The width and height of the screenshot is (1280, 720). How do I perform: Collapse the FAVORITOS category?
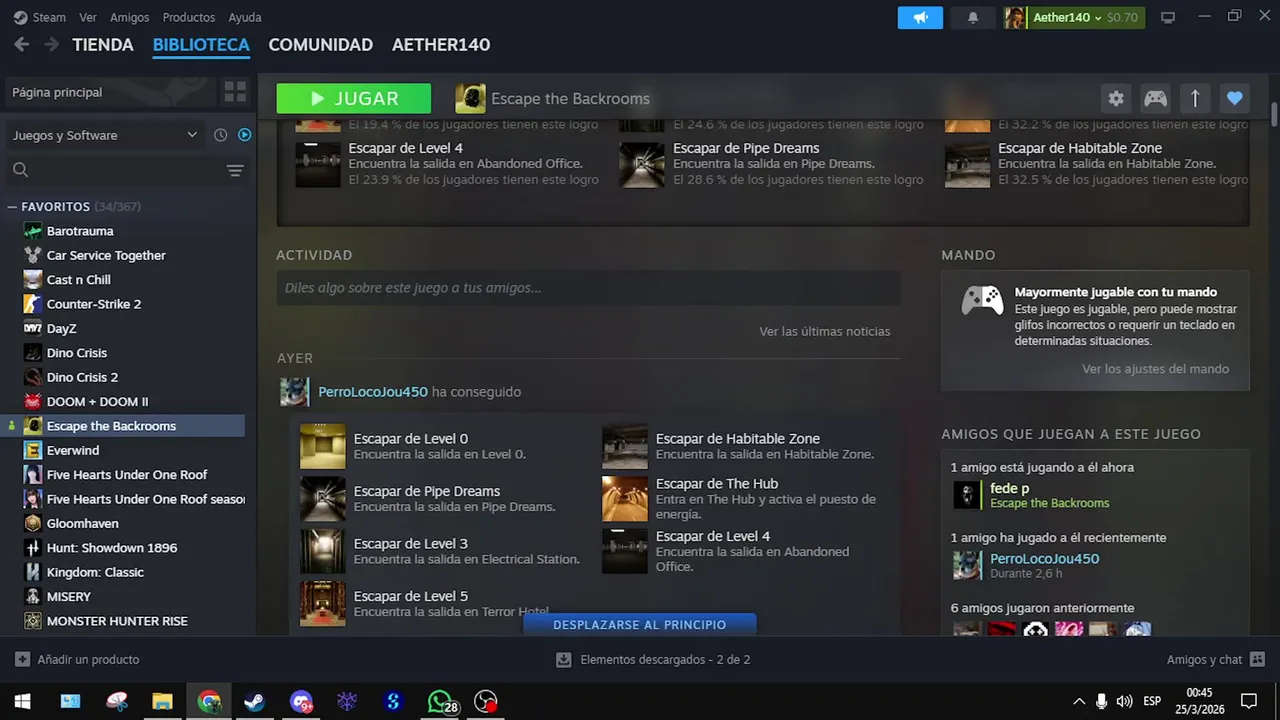pos(12,207)
